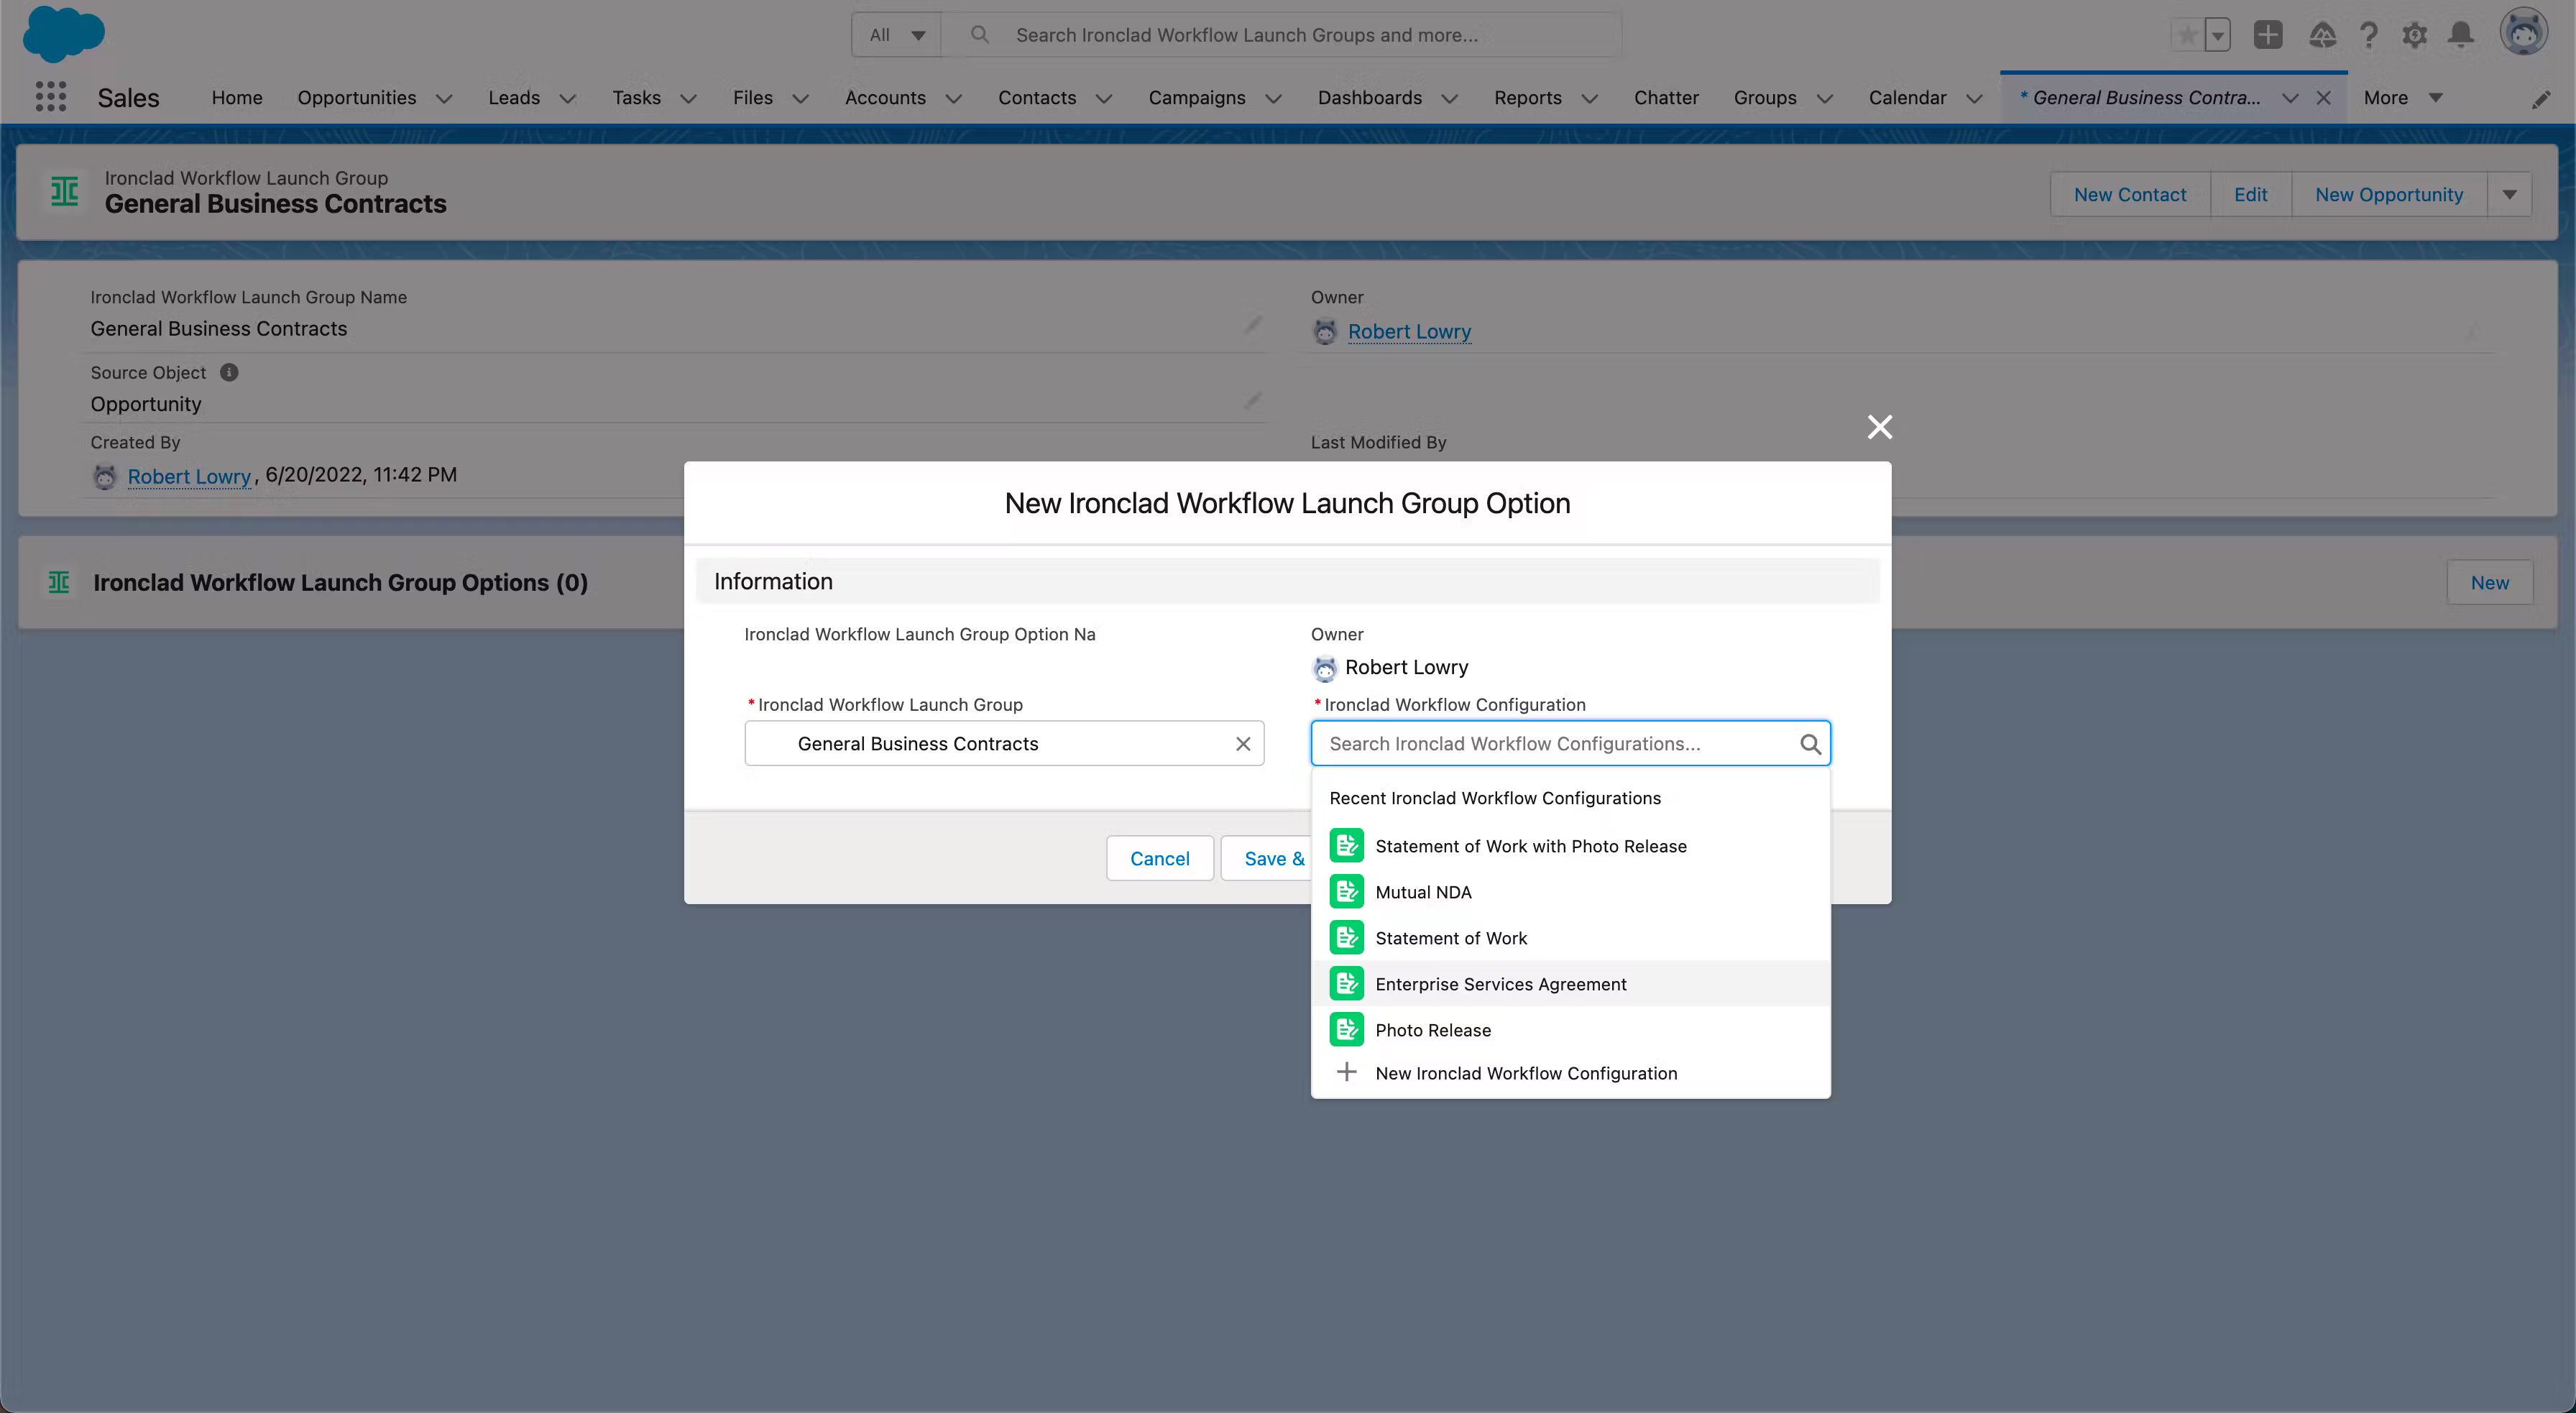Open the record actions dropdown arrow
The height and width of the screenshot is (1413, 2576).
click(x=2509, y=195)
